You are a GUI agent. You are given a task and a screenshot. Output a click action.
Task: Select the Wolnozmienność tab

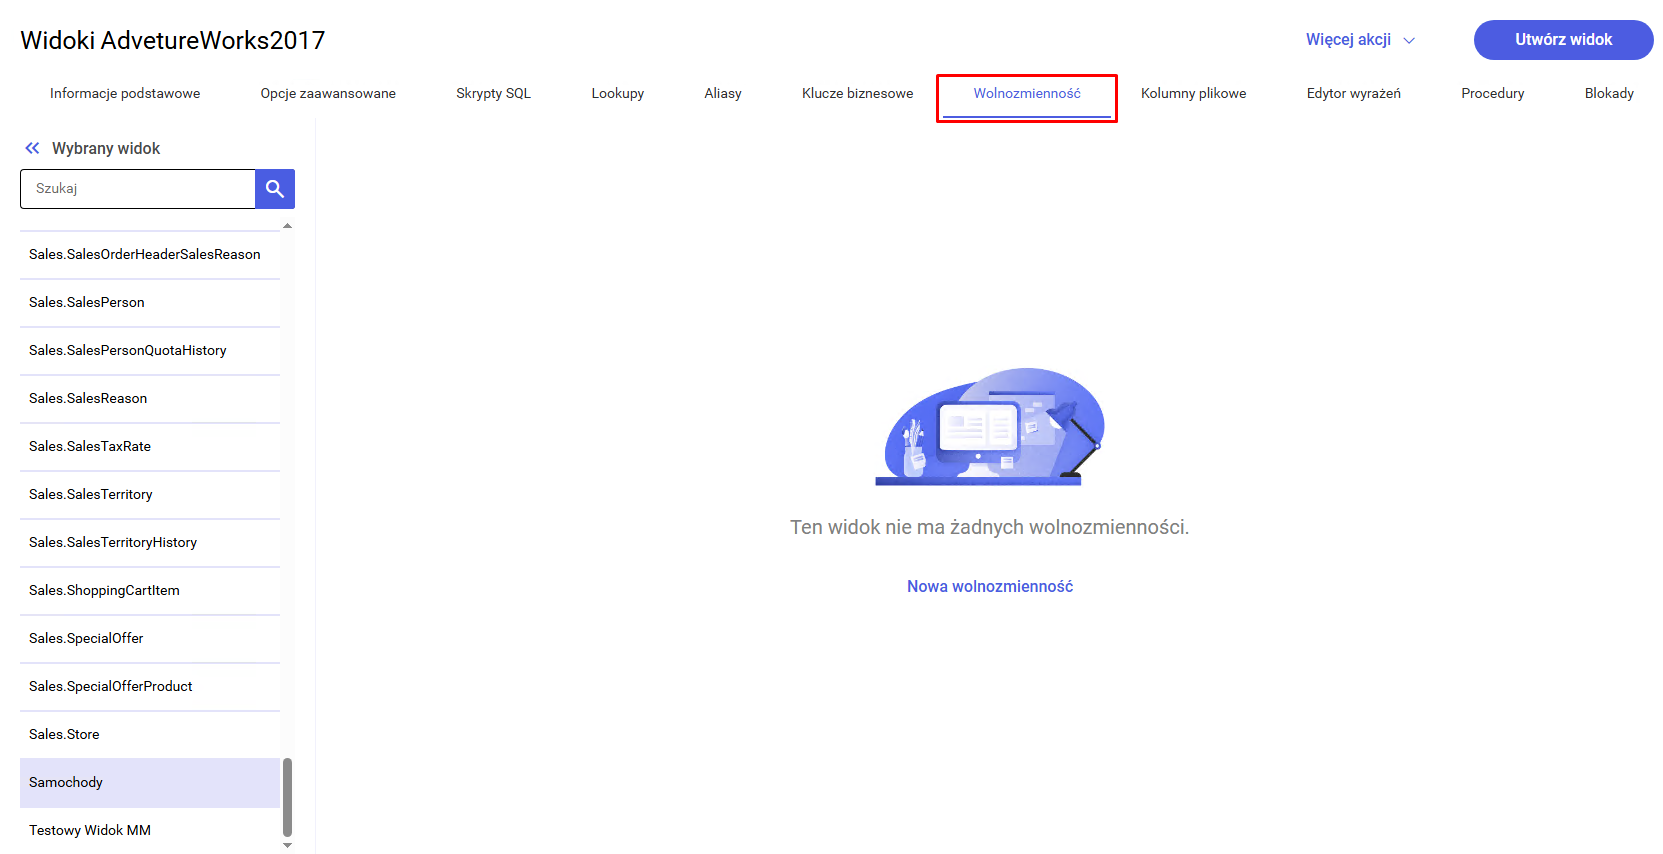pos(1027,93)
